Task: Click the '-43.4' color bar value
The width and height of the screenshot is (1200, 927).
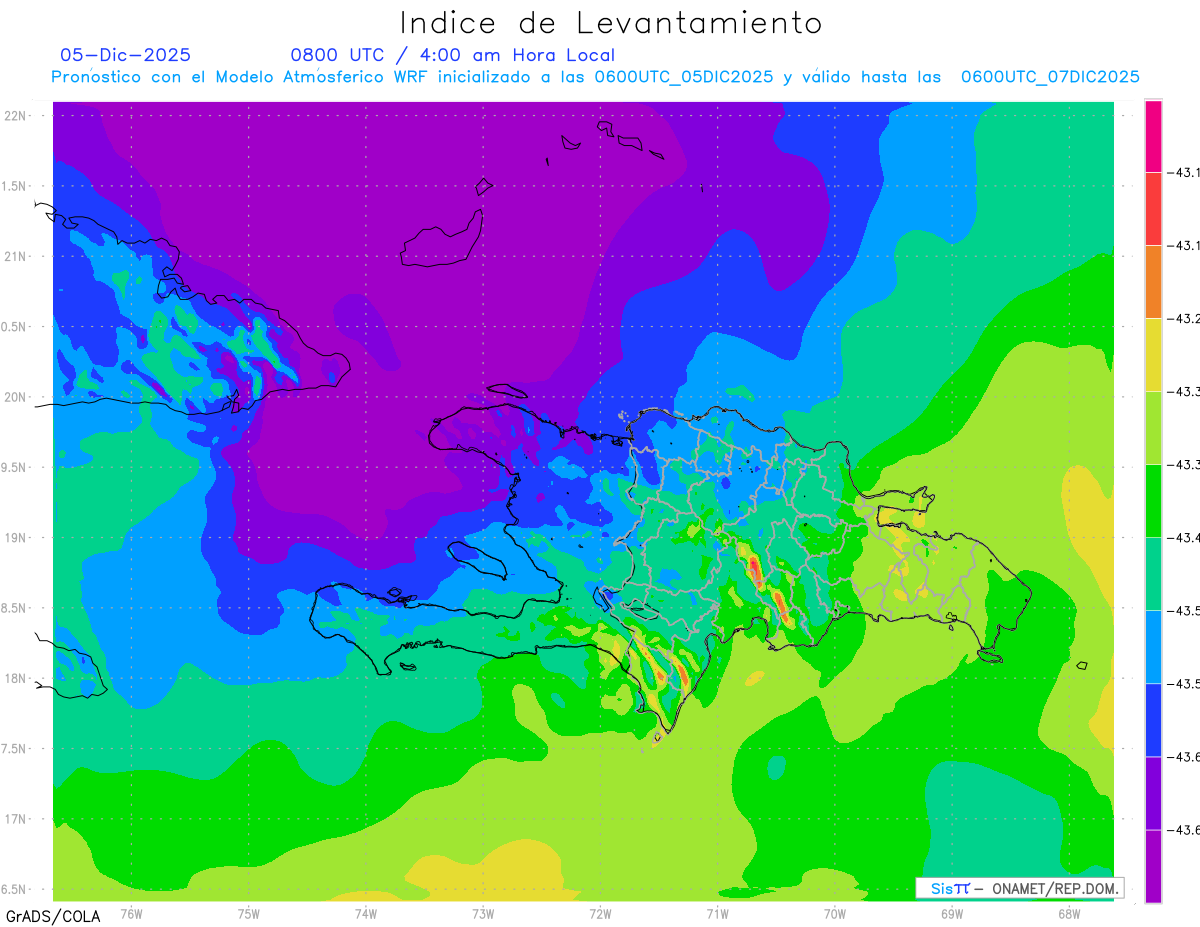Action: [1186, 538]
